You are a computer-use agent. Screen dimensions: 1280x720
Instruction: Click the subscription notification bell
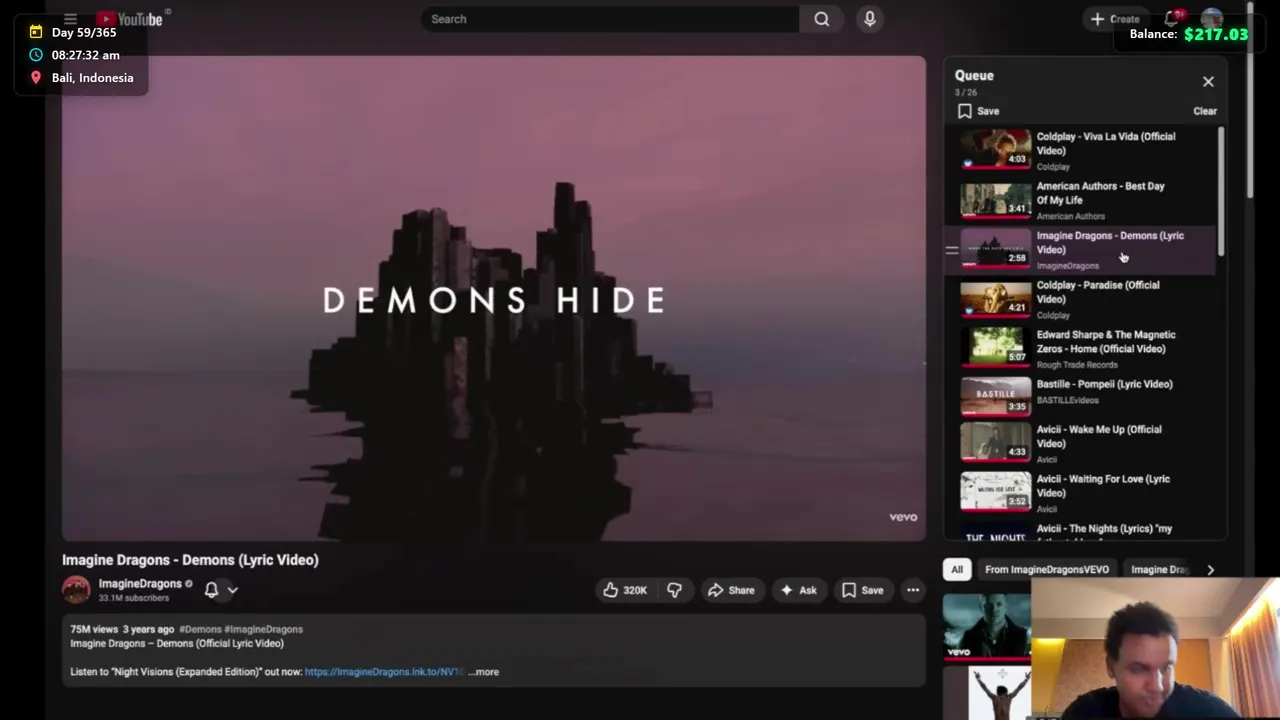[x=211, y=590]
